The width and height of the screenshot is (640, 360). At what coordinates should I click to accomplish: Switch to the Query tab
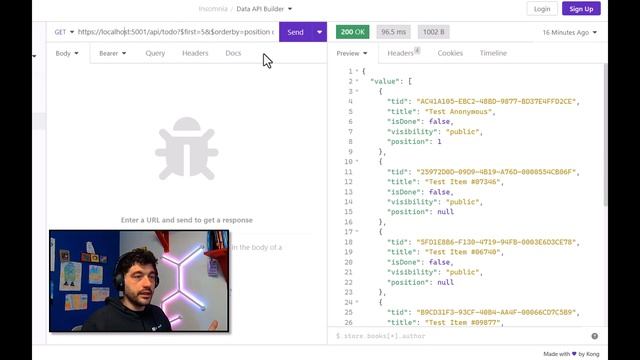tap(155, 53)
